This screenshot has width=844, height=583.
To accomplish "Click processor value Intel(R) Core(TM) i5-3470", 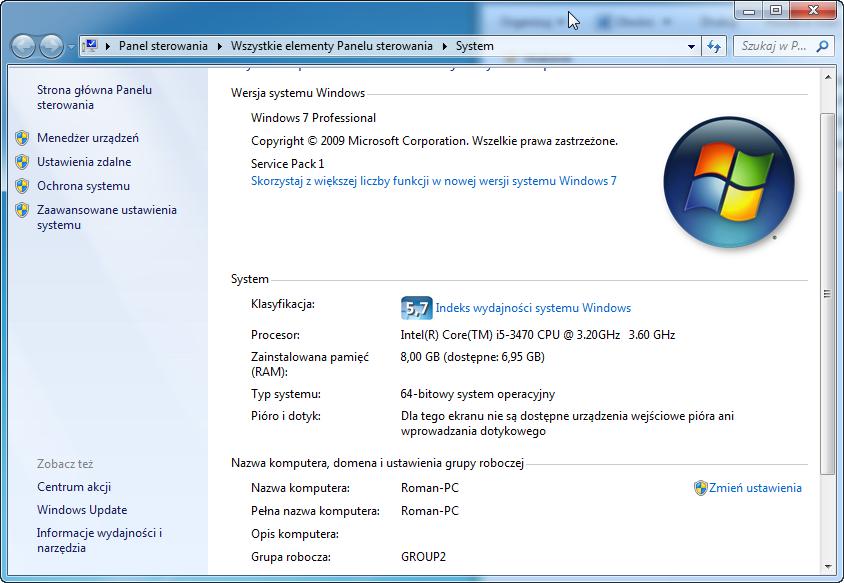I will pyautogui.click(x=538, y=335).
